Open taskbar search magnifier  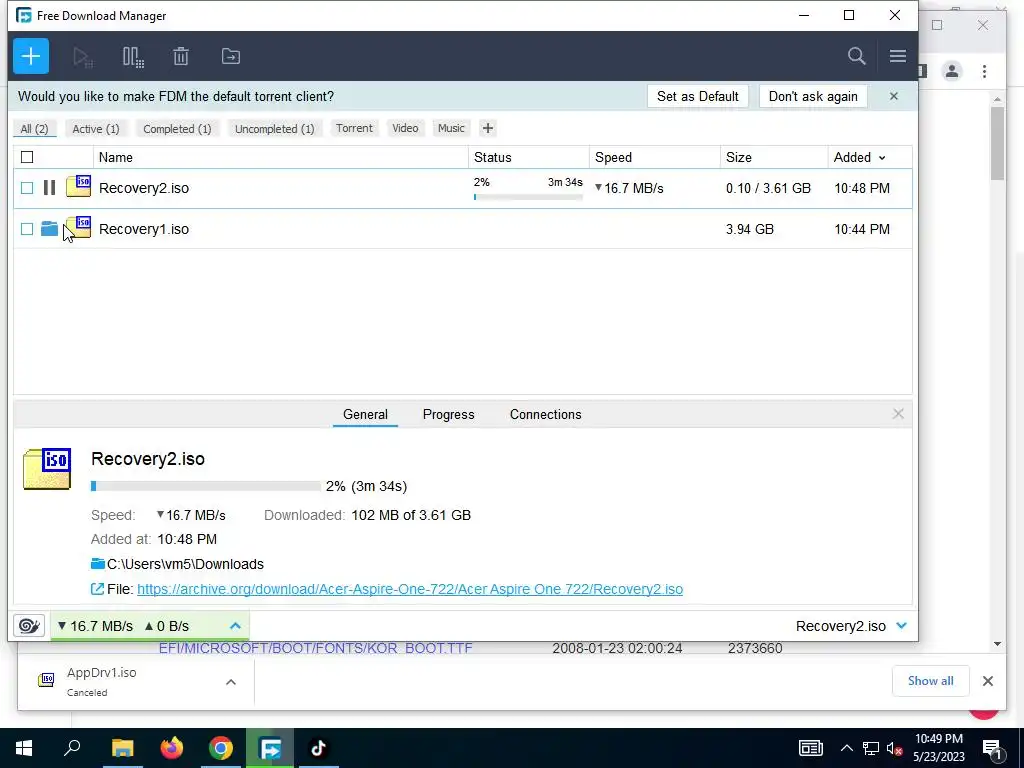pyautogui.click(x=72, y=748)
